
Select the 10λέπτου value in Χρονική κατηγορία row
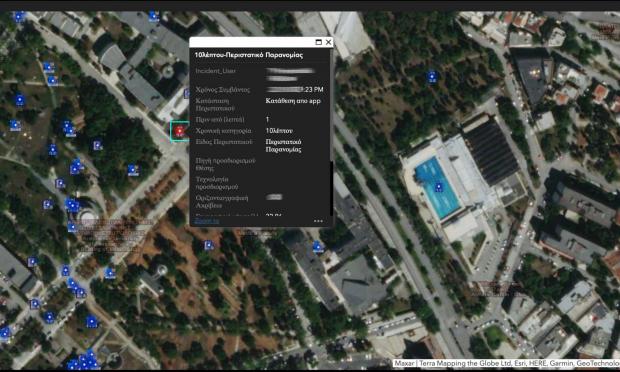279,130
